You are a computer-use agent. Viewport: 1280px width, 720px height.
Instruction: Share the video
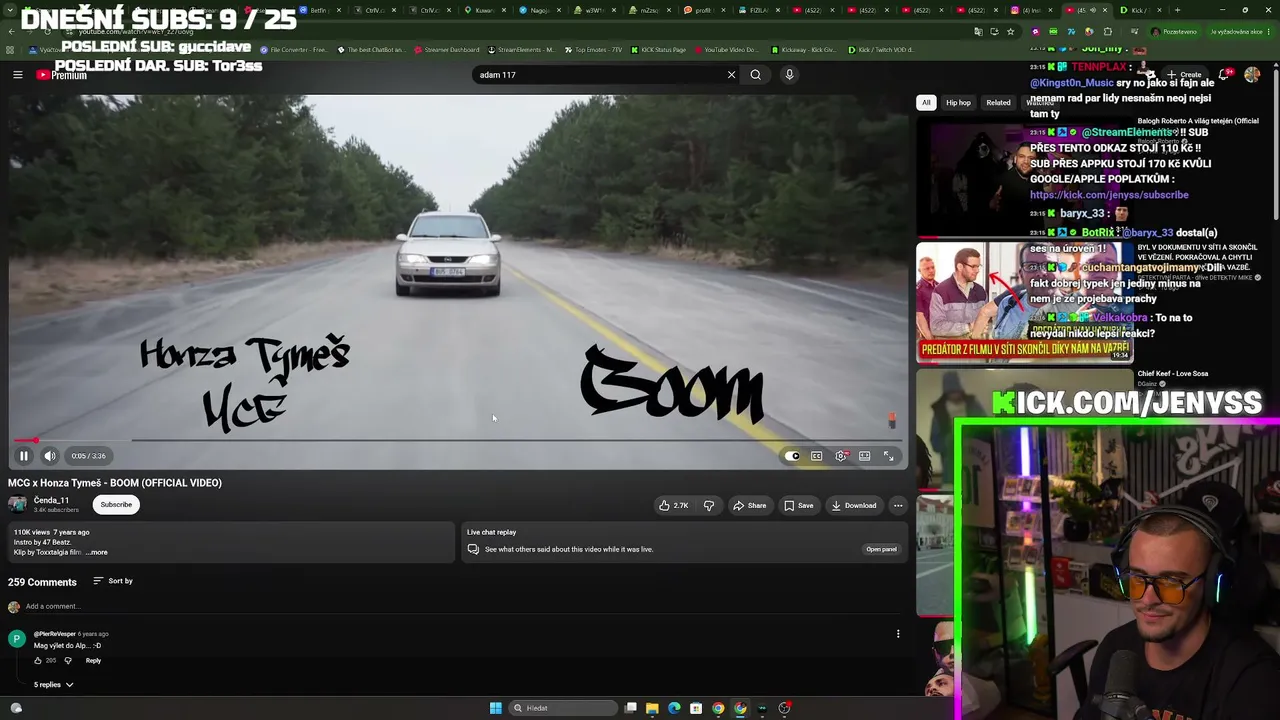749,506
